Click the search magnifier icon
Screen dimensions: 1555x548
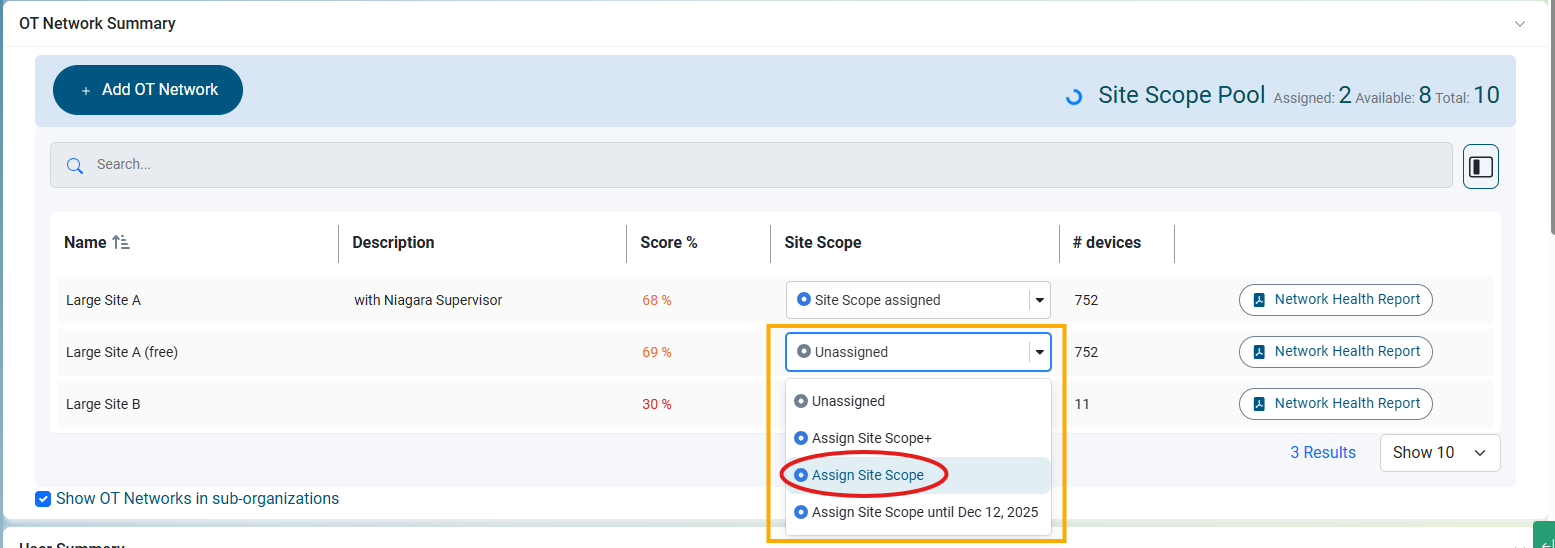74,166
